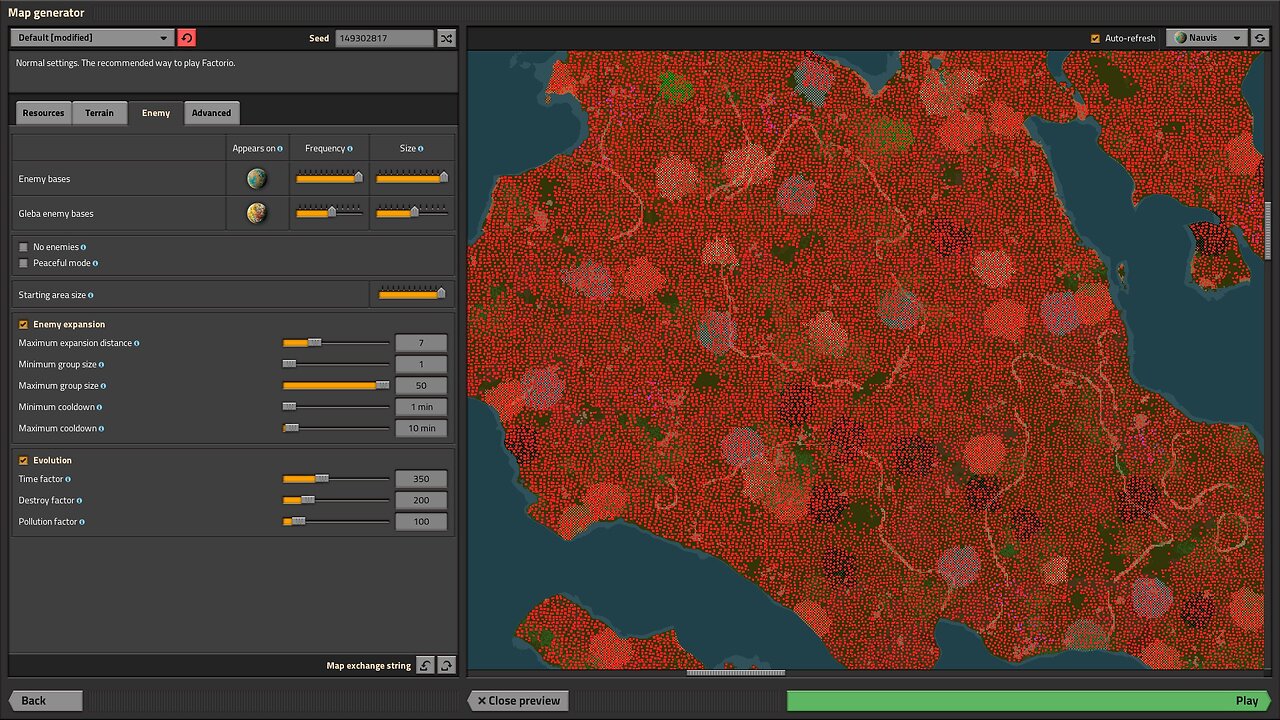The image size is (1280, 720).
Task: Adjust Gleba enemy bases Size slider
Action: [x=412, y=213]
